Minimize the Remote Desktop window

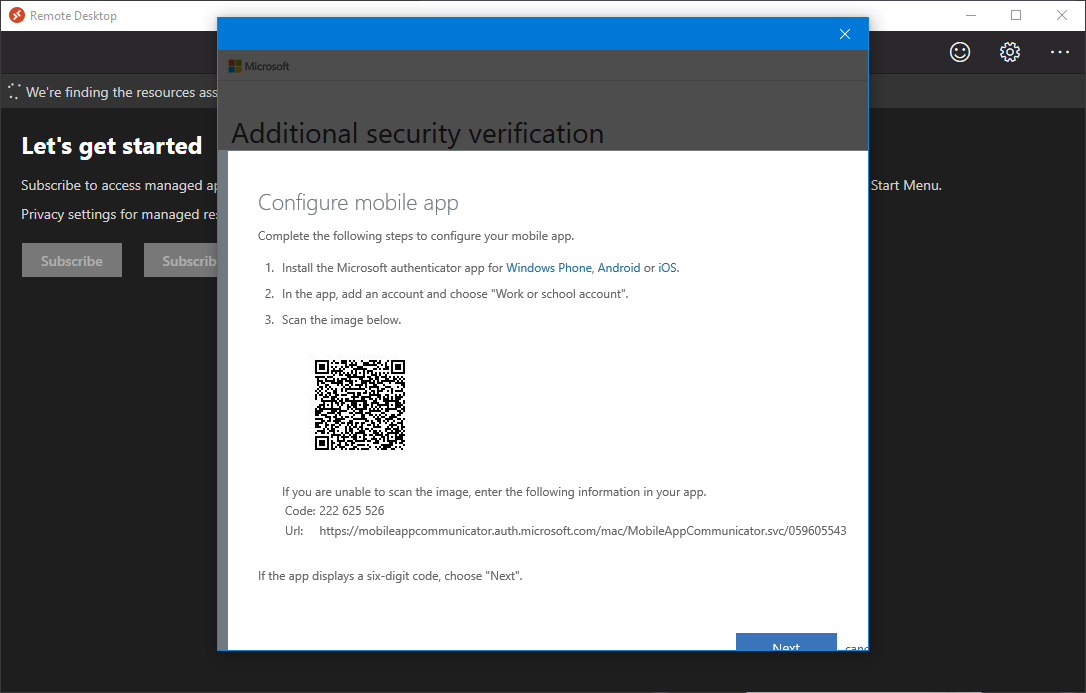click(x=971, y=15)
